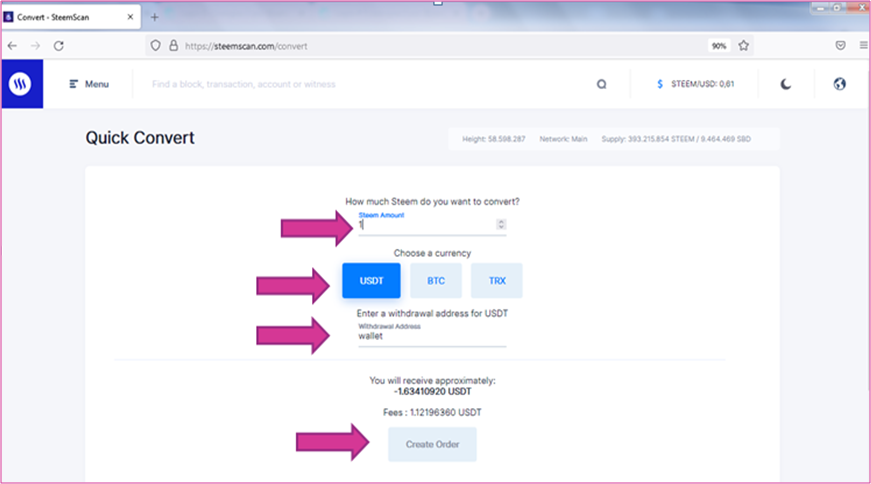
Task: Click the Quick Convert heading
Action: click(140, 138)
